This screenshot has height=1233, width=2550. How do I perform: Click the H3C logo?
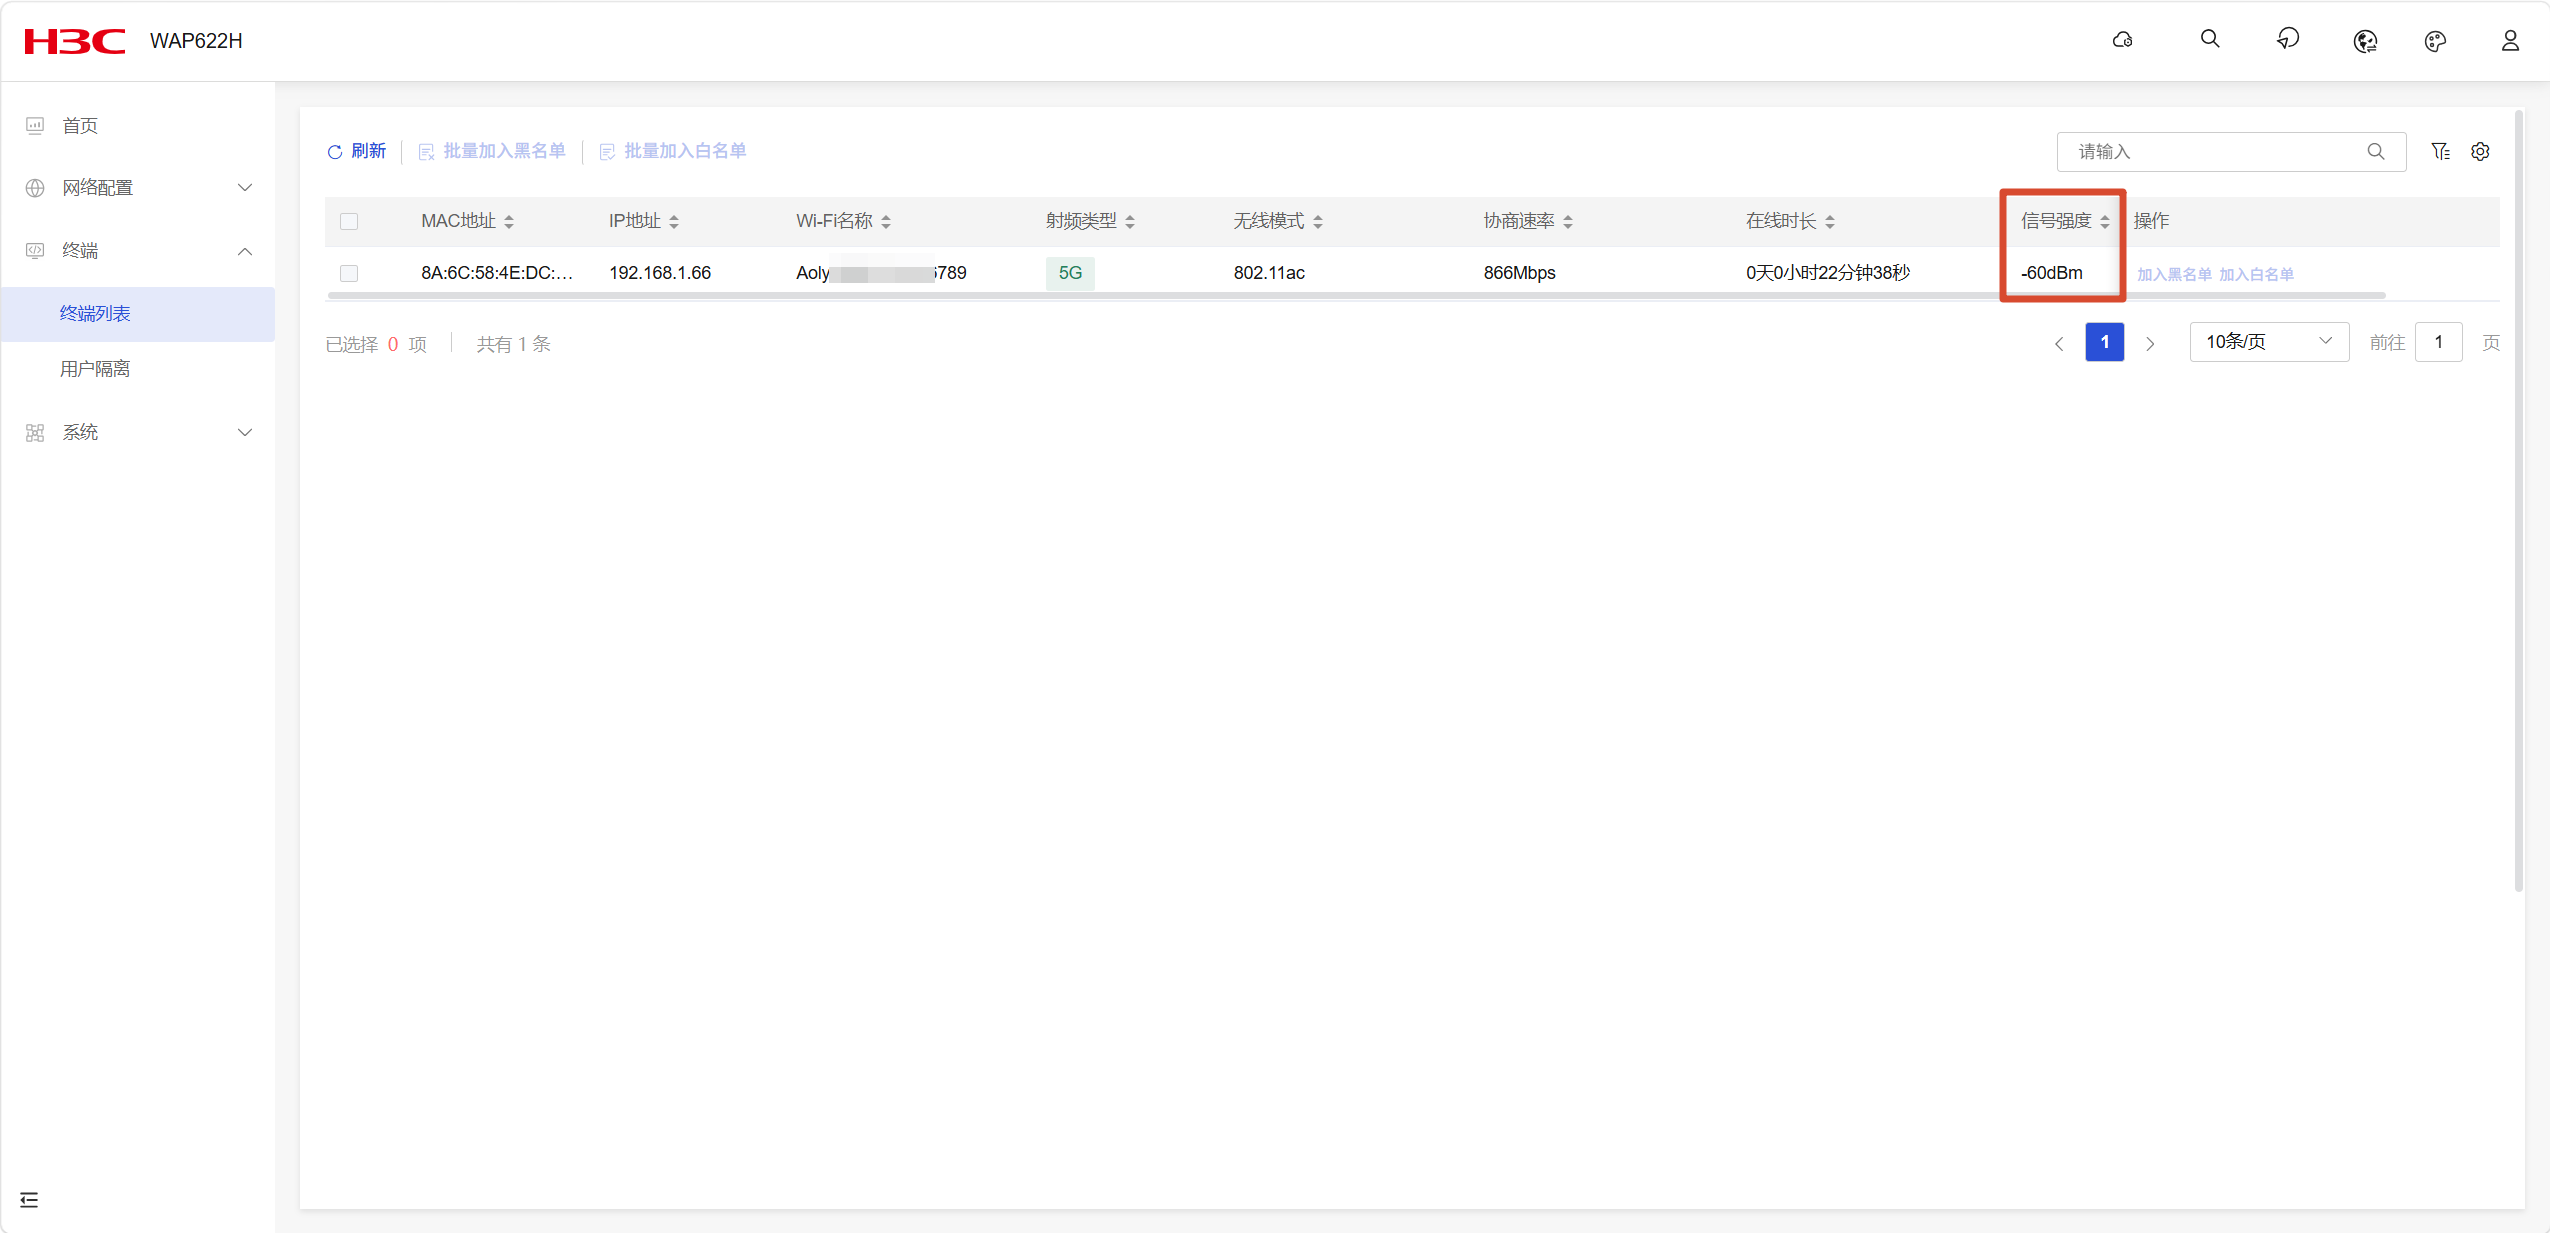click(x=75, y=41)
